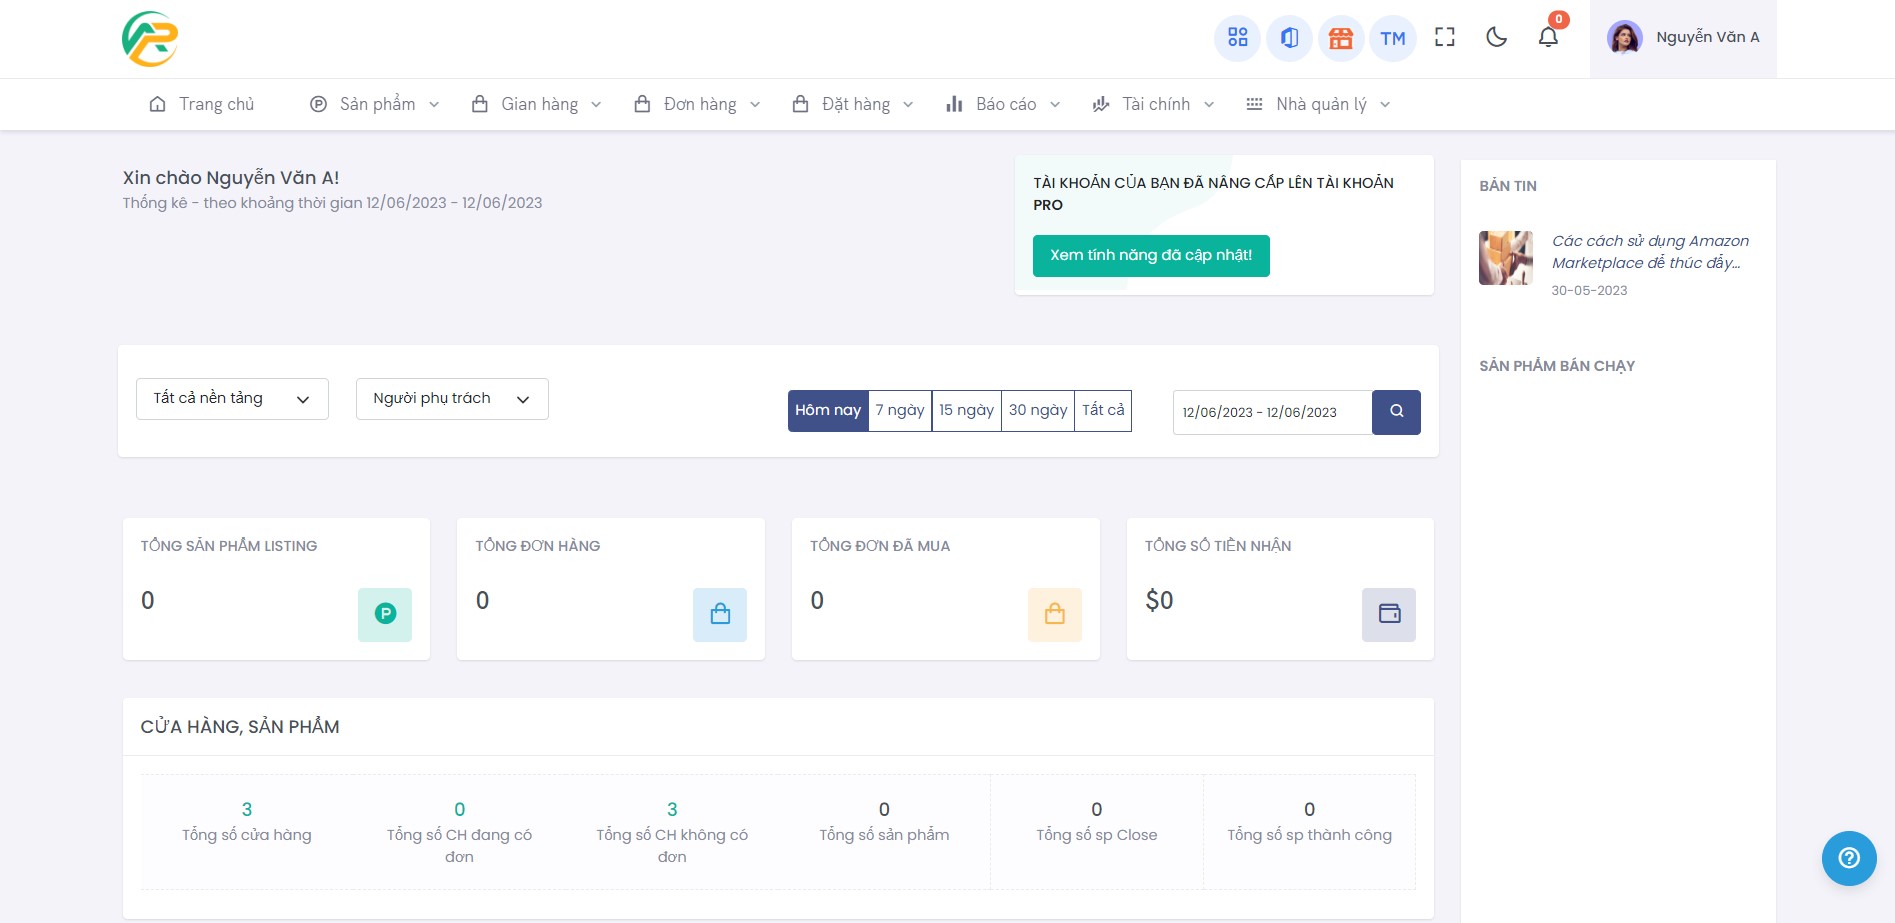The height and width of the screenshot is (923, 1895).
Task: Open the 'Người phụ trách' selector
Action: (x=451, y=398)
